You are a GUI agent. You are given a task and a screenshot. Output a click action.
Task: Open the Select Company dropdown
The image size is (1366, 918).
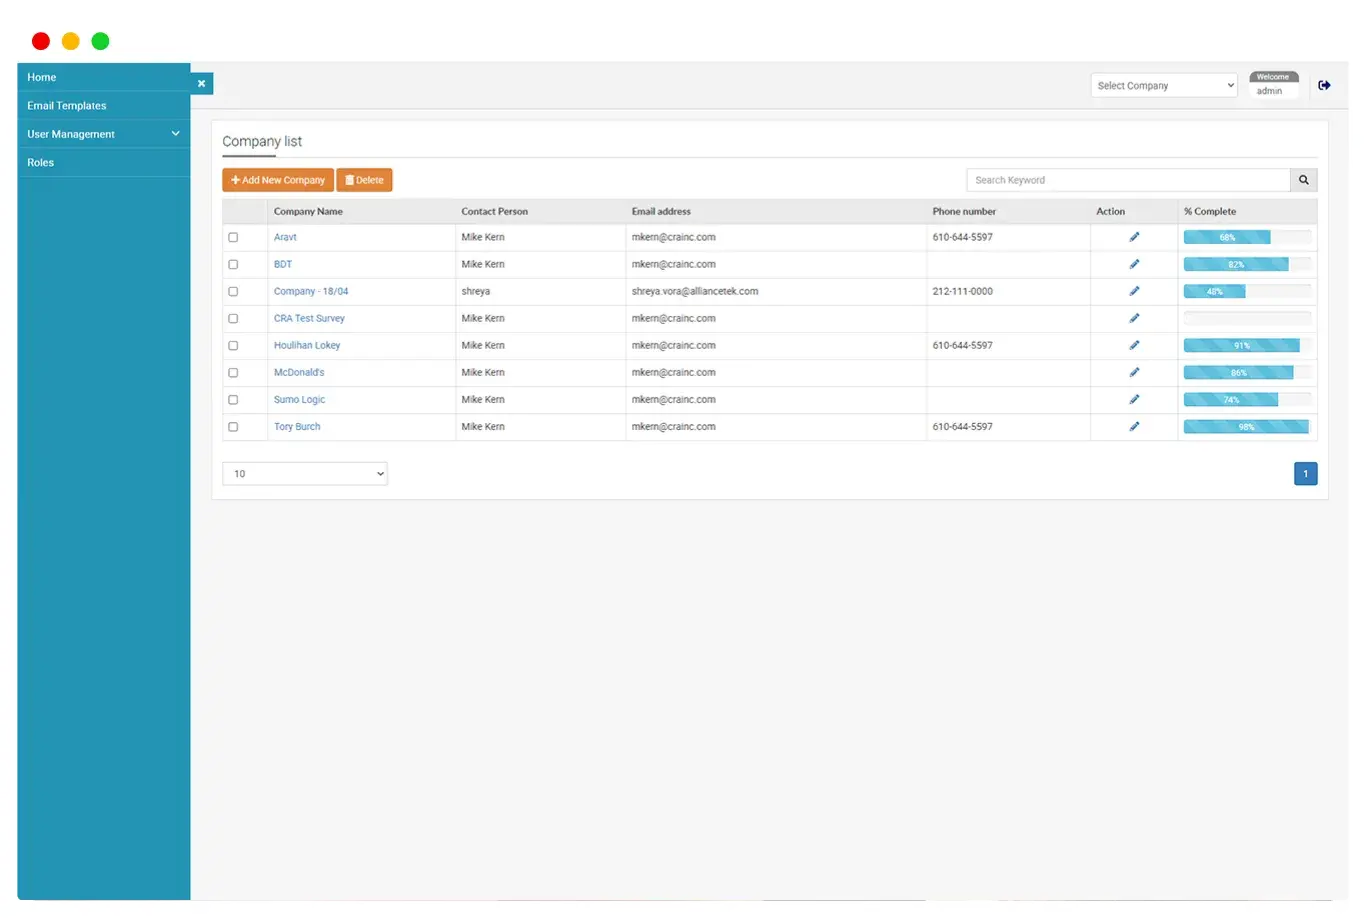click(x=1164, y=86)
